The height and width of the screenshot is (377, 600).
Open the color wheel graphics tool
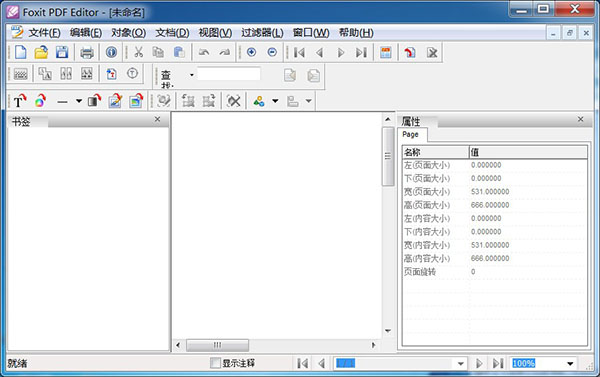coord(41,101)
